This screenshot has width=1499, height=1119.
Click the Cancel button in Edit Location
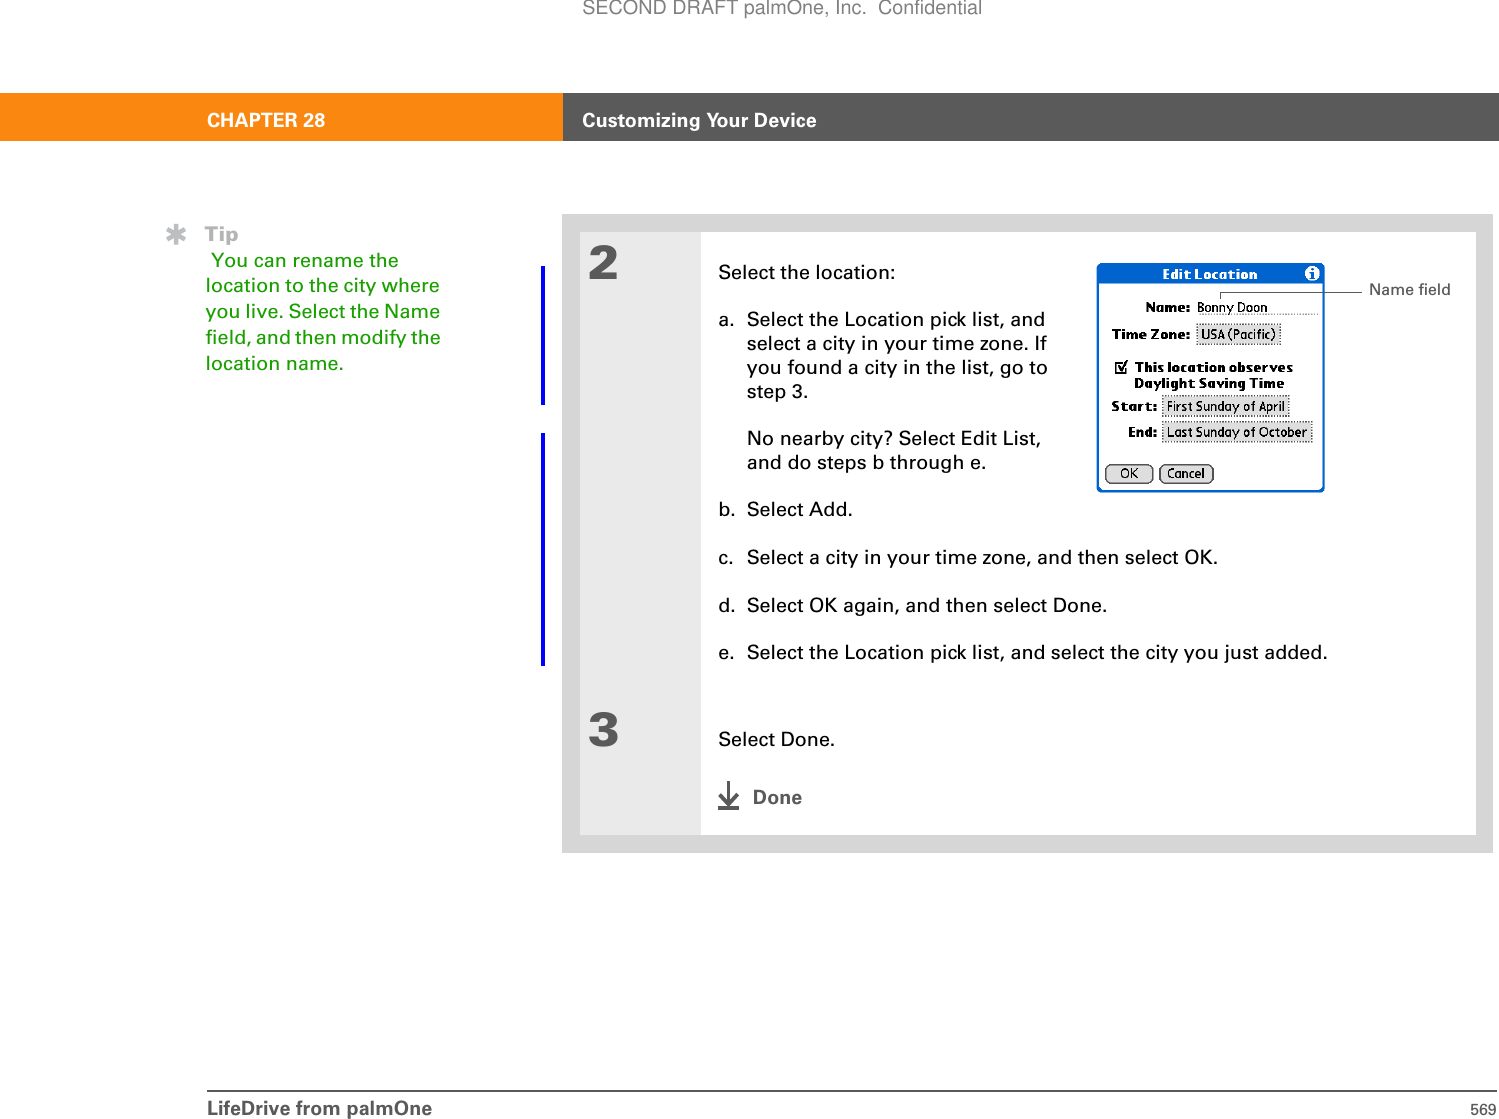click(x=1186, y=474)
